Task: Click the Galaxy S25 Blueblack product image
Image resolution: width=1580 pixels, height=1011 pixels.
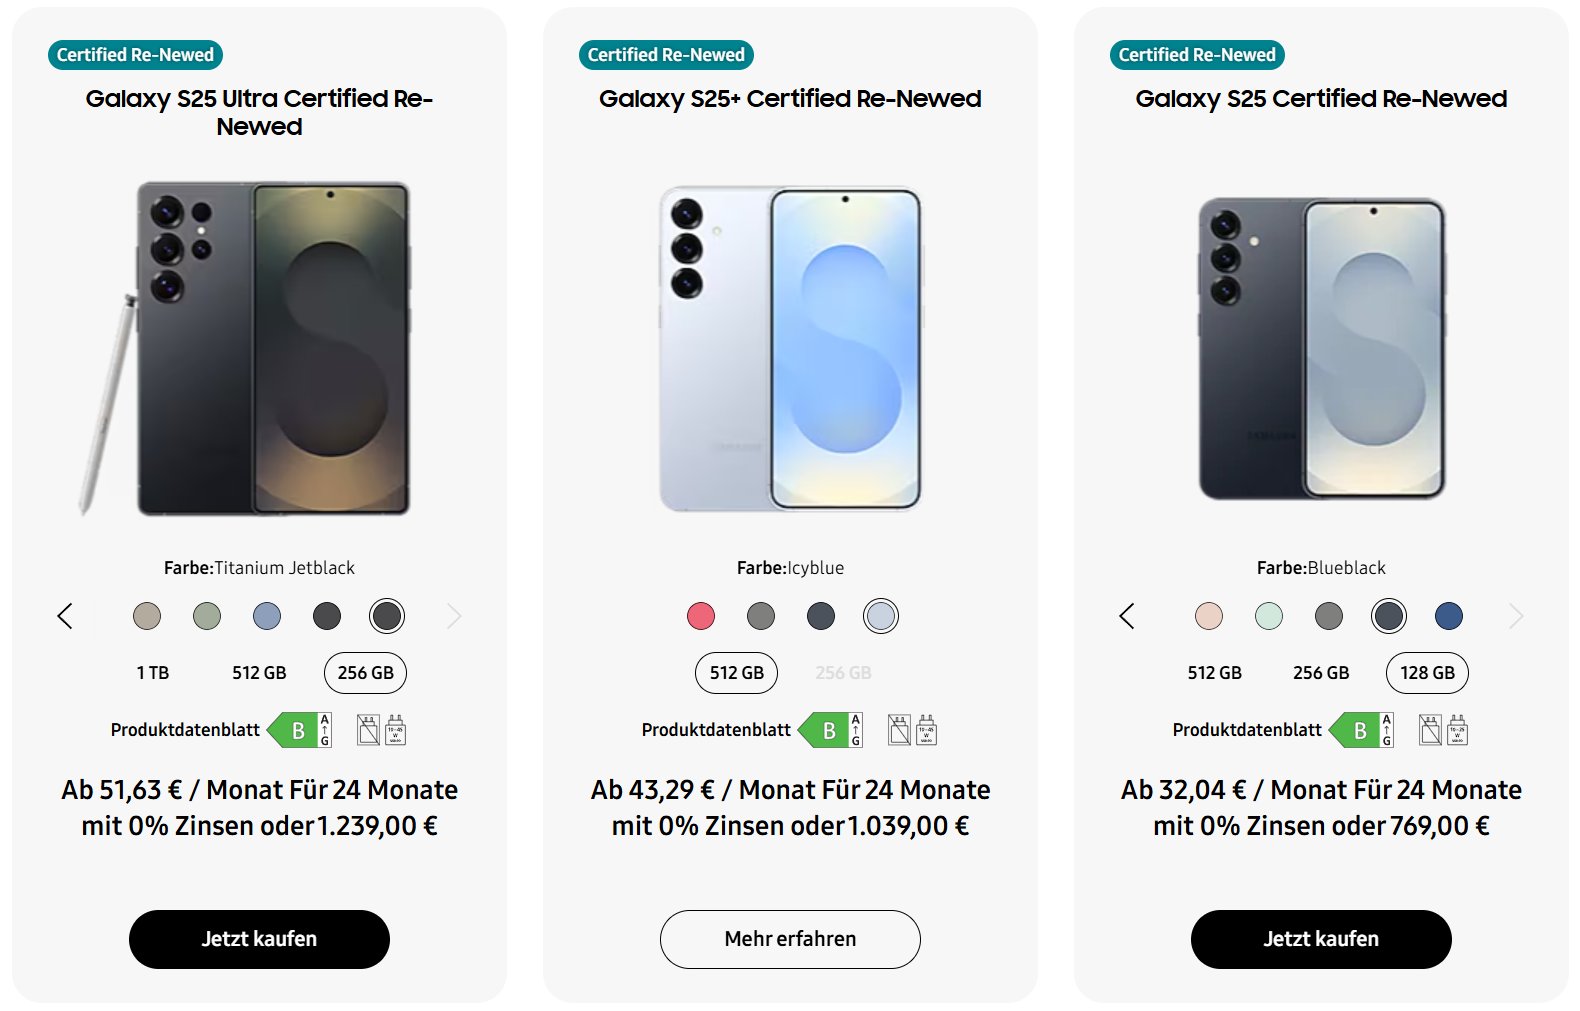Action: [x=1322, y=348]
